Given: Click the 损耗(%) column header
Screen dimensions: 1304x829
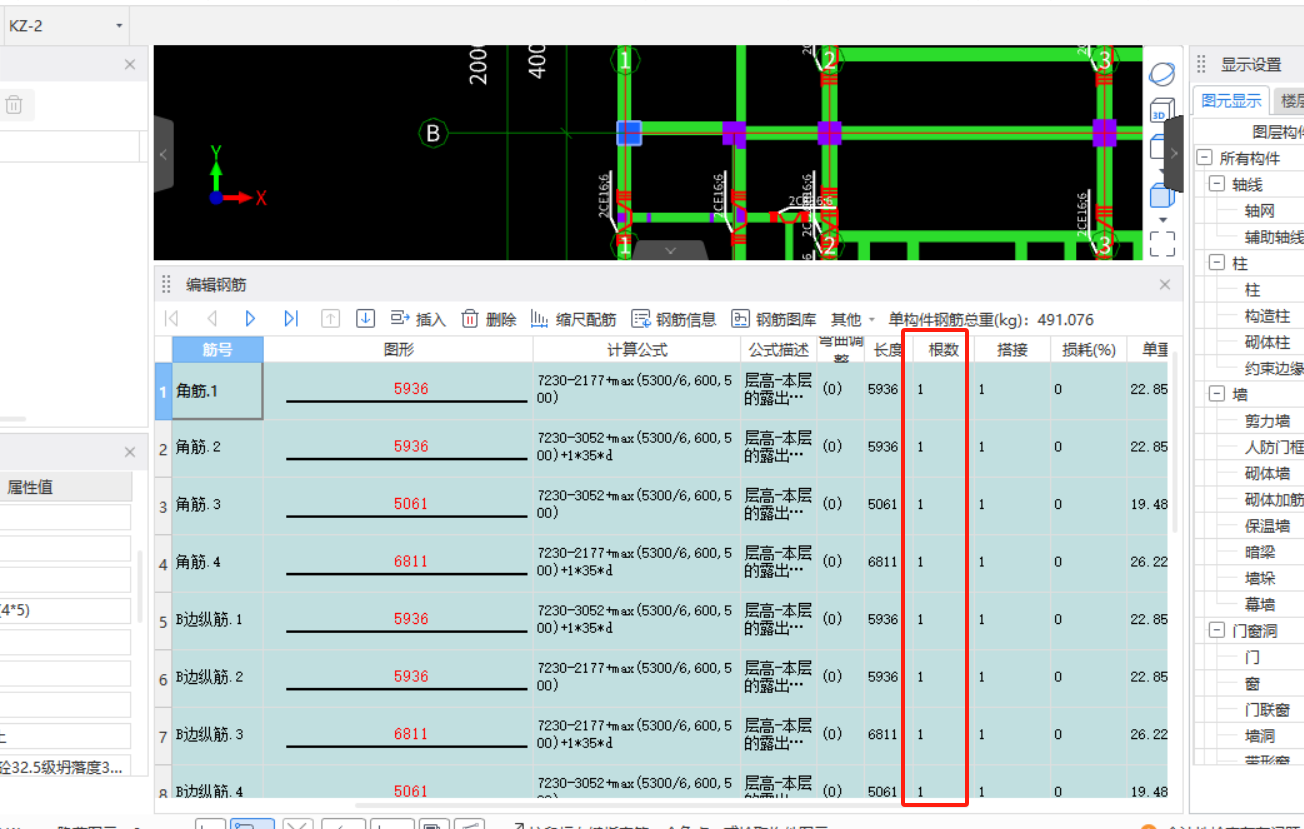Looking at the screenshot, I should pyautogui.click(x=1089, y=349).
